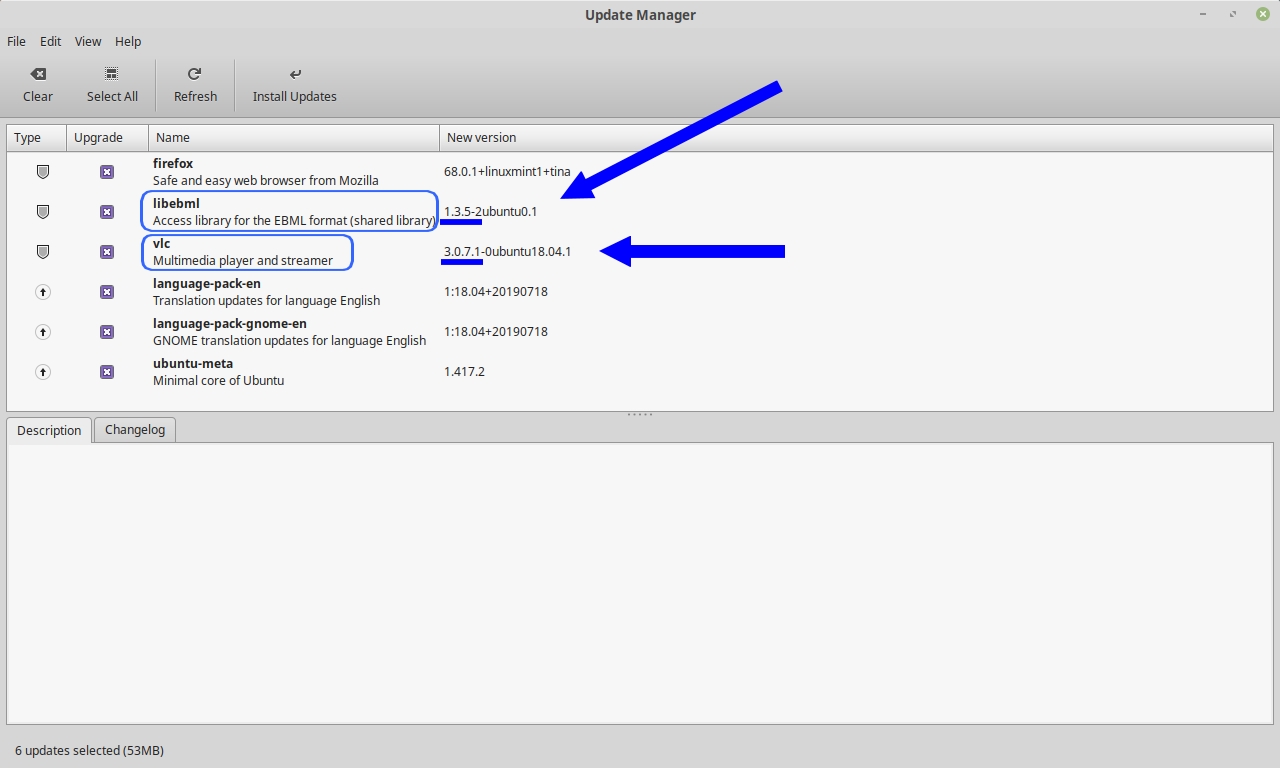Click version 1:18.04+20190718 of language-pack-gnome-en
Screen dimensions: 1280x768
[x=496, y=332]
